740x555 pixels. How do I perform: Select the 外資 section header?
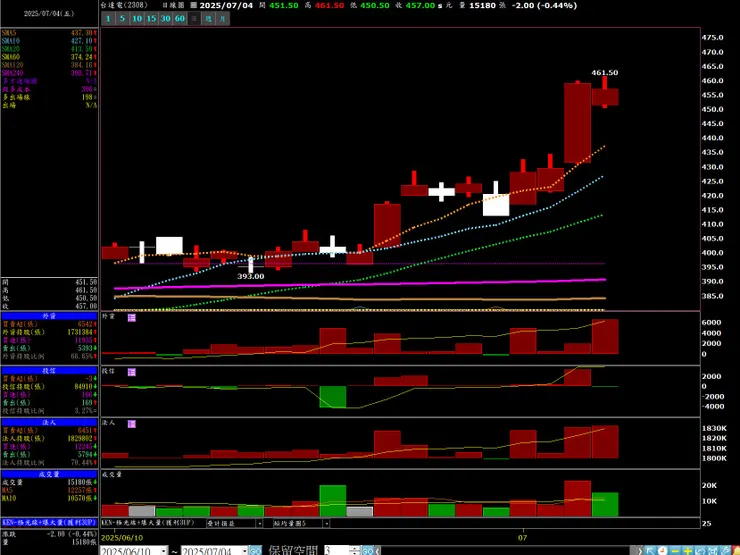pyautogui.click(x=49, y=316)
